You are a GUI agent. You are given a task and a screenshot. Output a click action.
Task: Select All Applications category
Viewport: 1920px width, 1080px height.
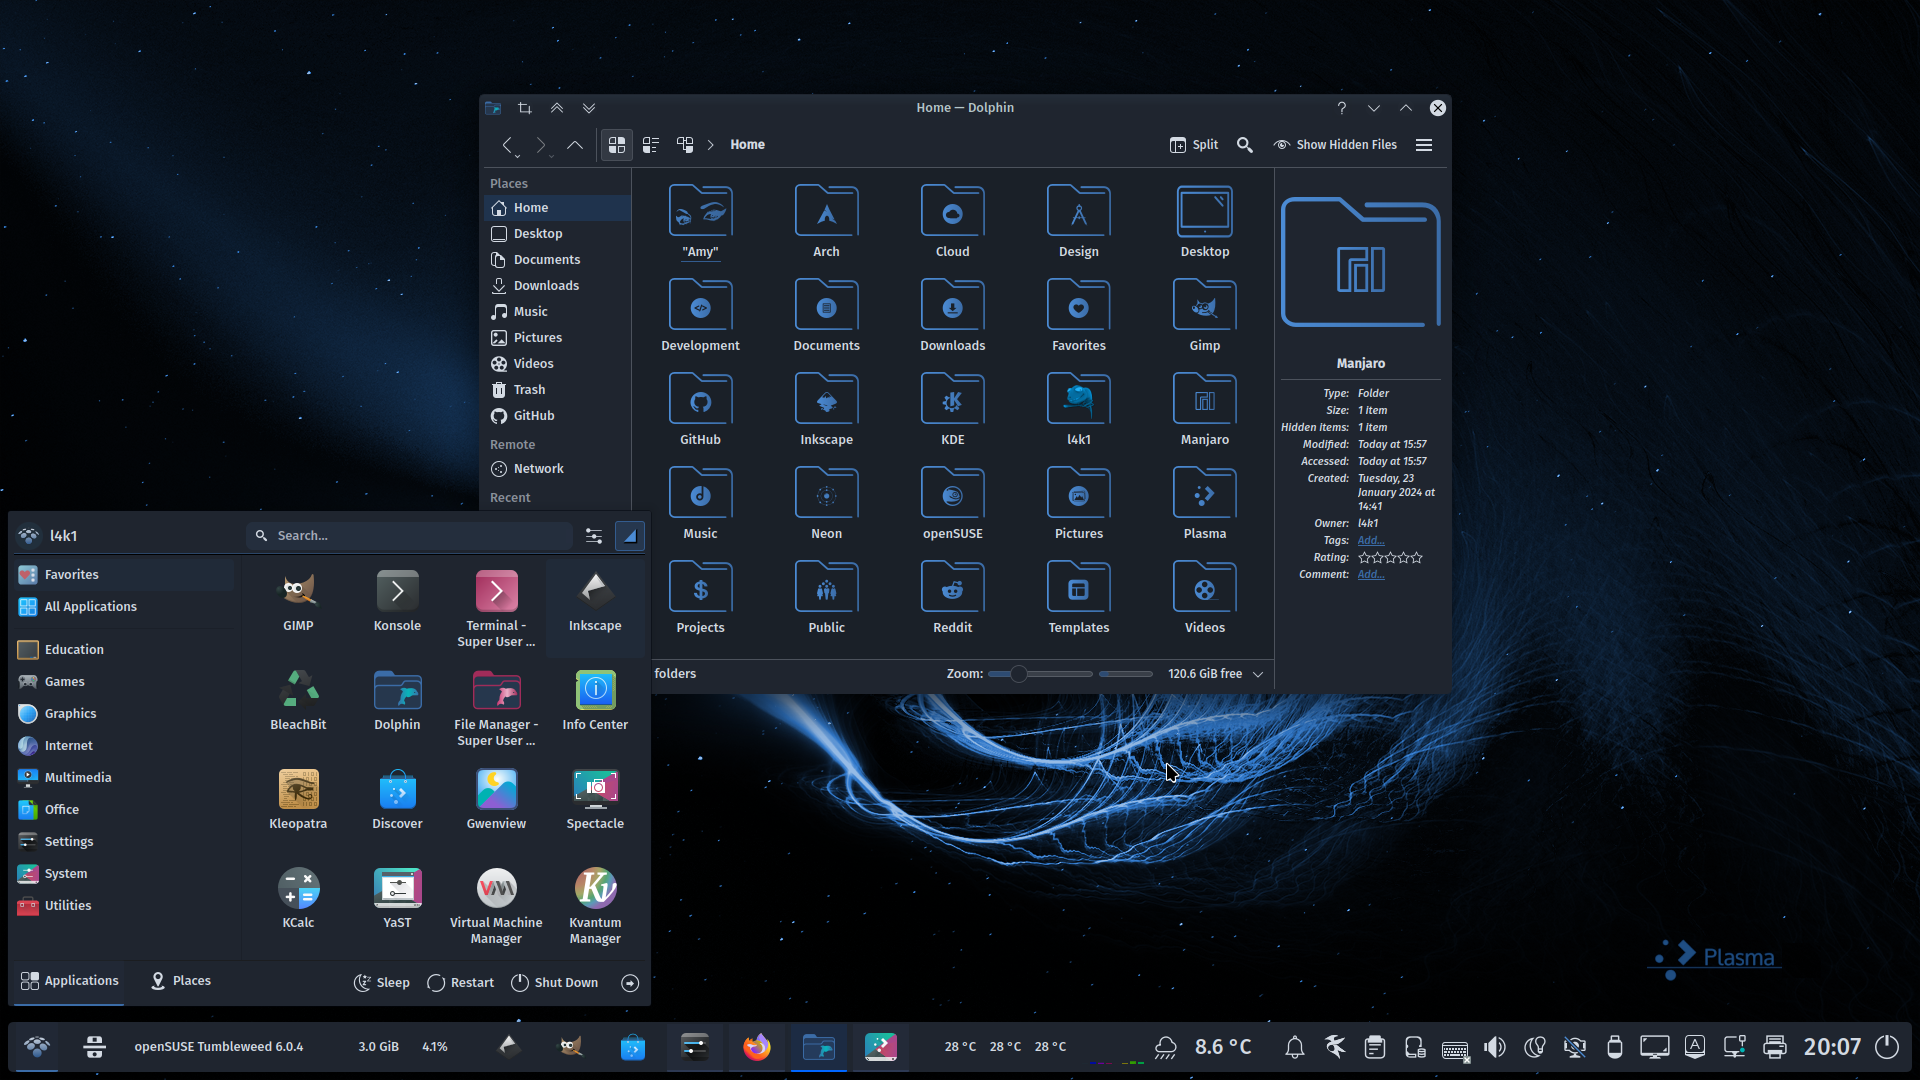coord(125,607)
